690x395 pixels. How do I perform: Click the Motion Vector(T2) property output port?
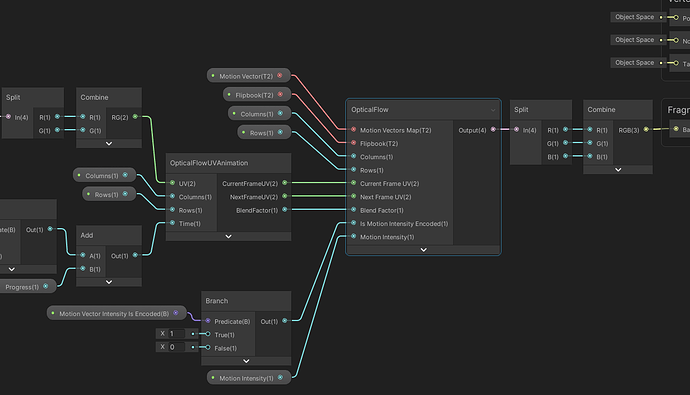click(x=280, y=76)
